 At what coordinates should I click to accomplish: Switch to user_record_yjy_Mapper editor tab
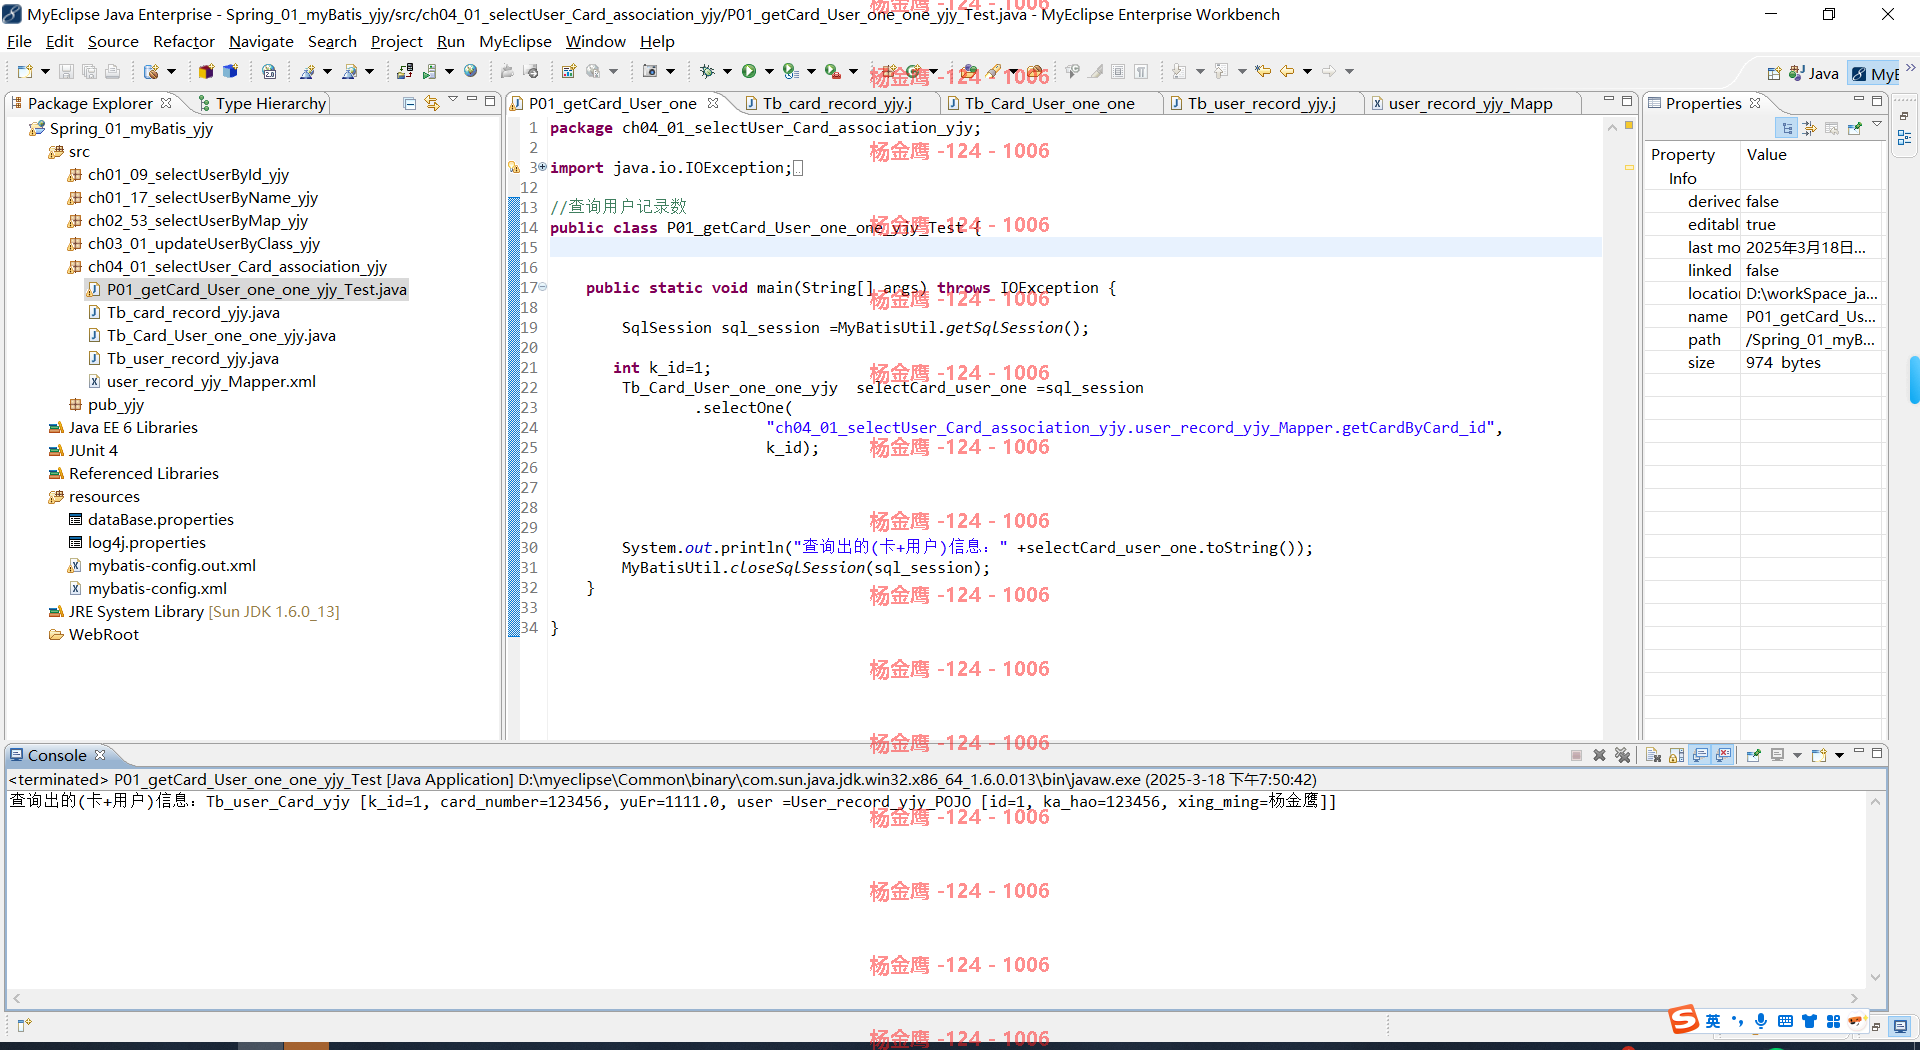(1470, 103)
